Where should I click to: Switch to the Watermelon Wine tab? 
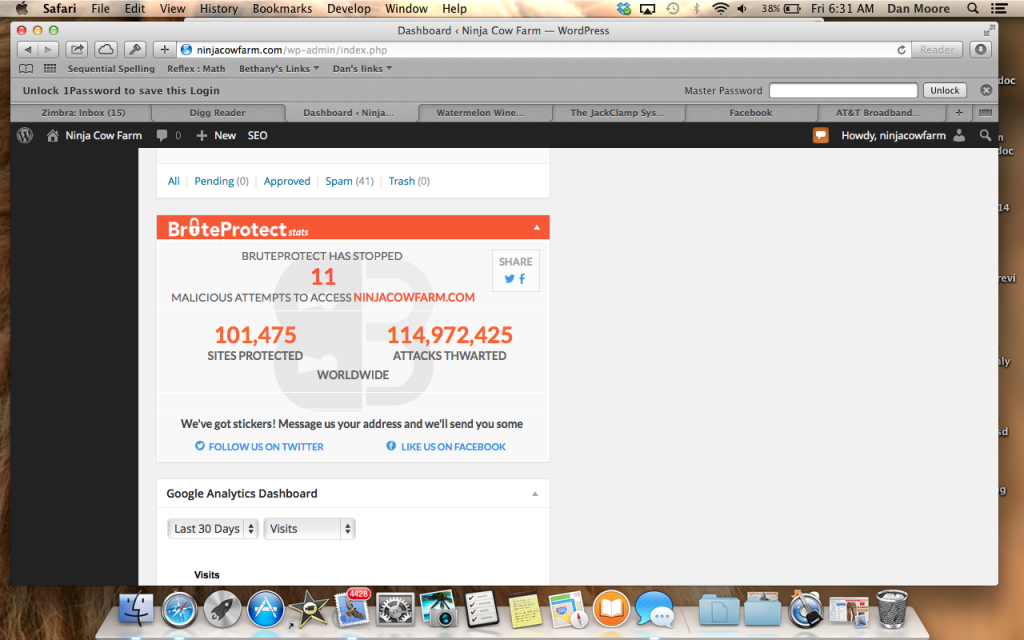point(481,112)
